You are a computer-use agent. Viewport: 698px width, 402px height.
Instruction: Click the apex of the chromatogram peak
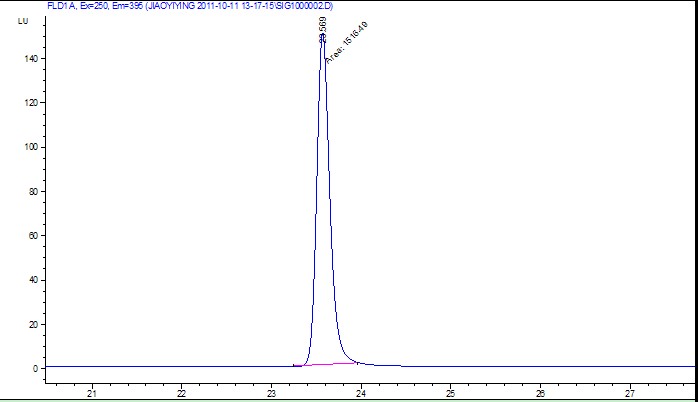pos(323,37)
